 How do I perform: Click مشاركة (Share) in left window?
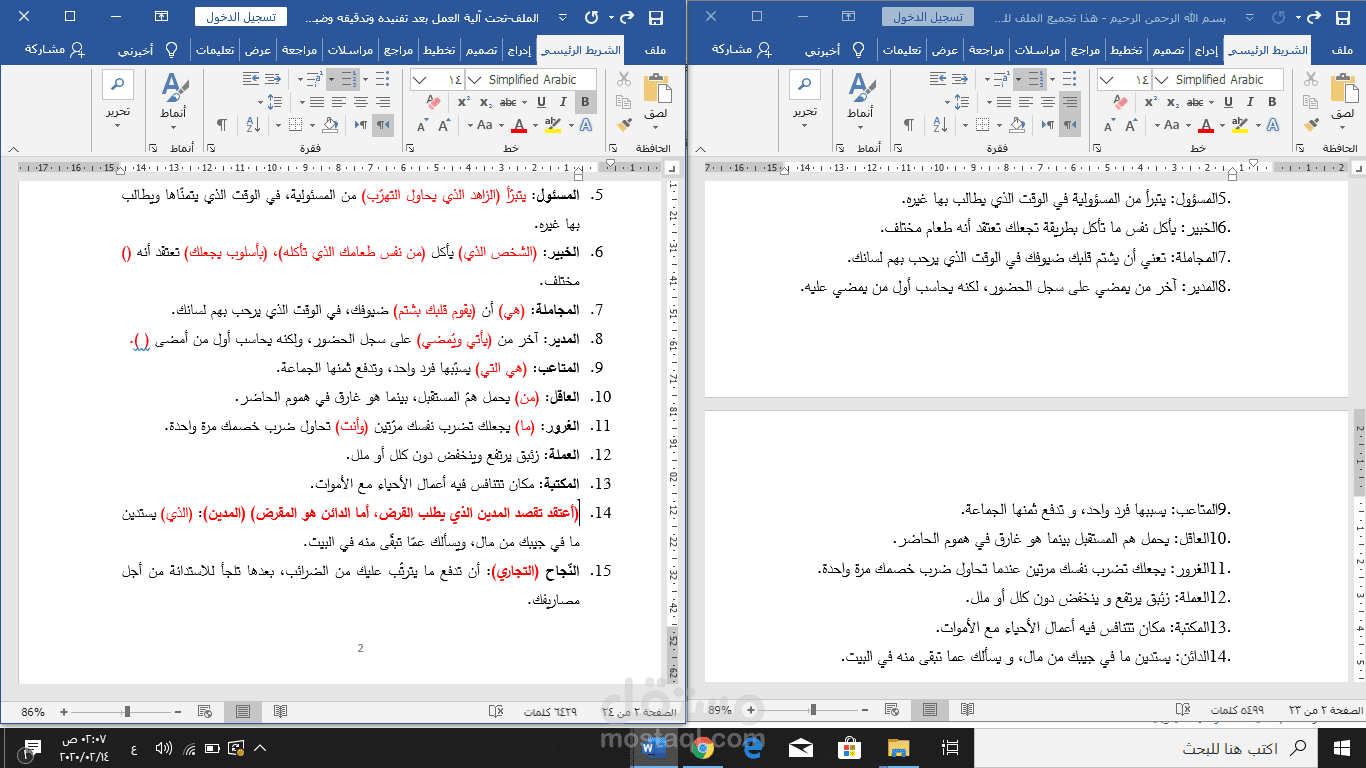(x=56, y=50)
